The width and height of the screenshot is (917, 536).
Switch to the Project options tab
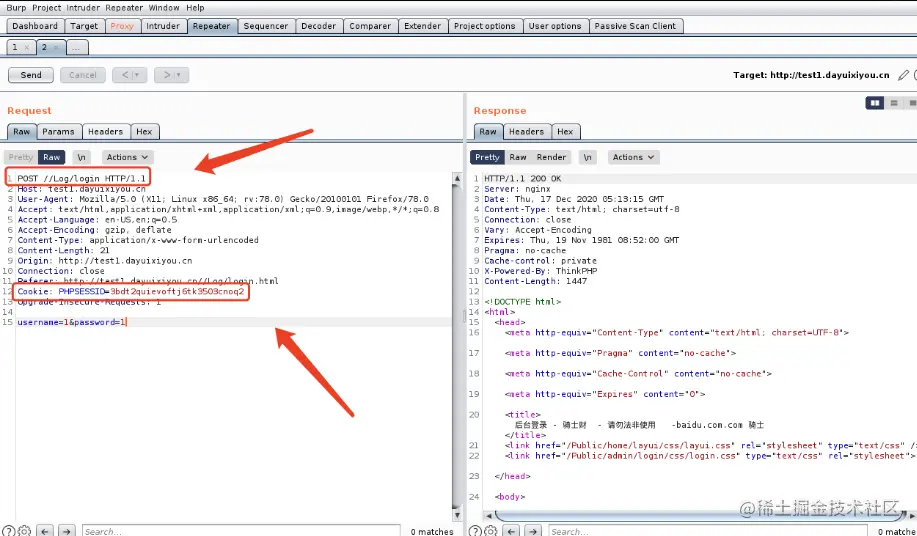tap(484, 26)
